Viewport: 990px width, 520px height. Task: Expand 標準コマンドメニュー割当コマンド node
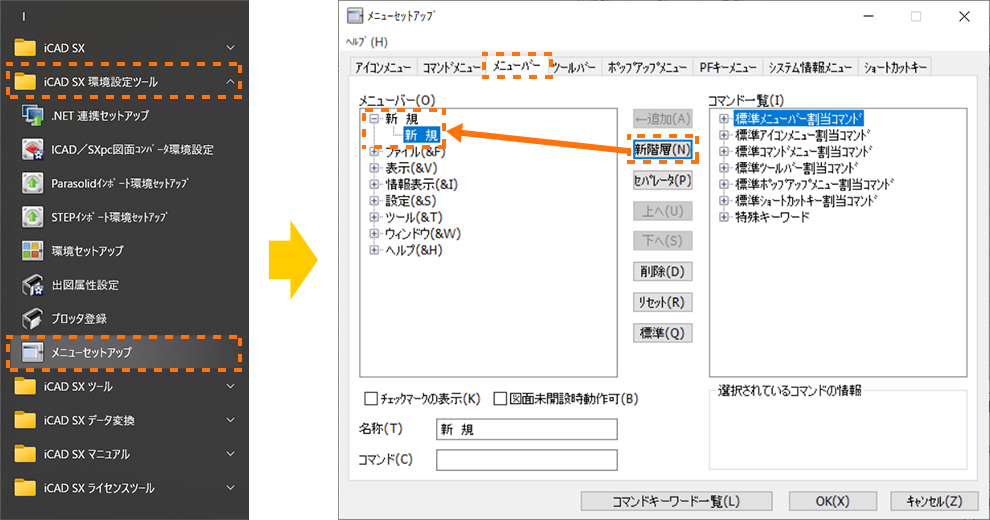(724, 151)
